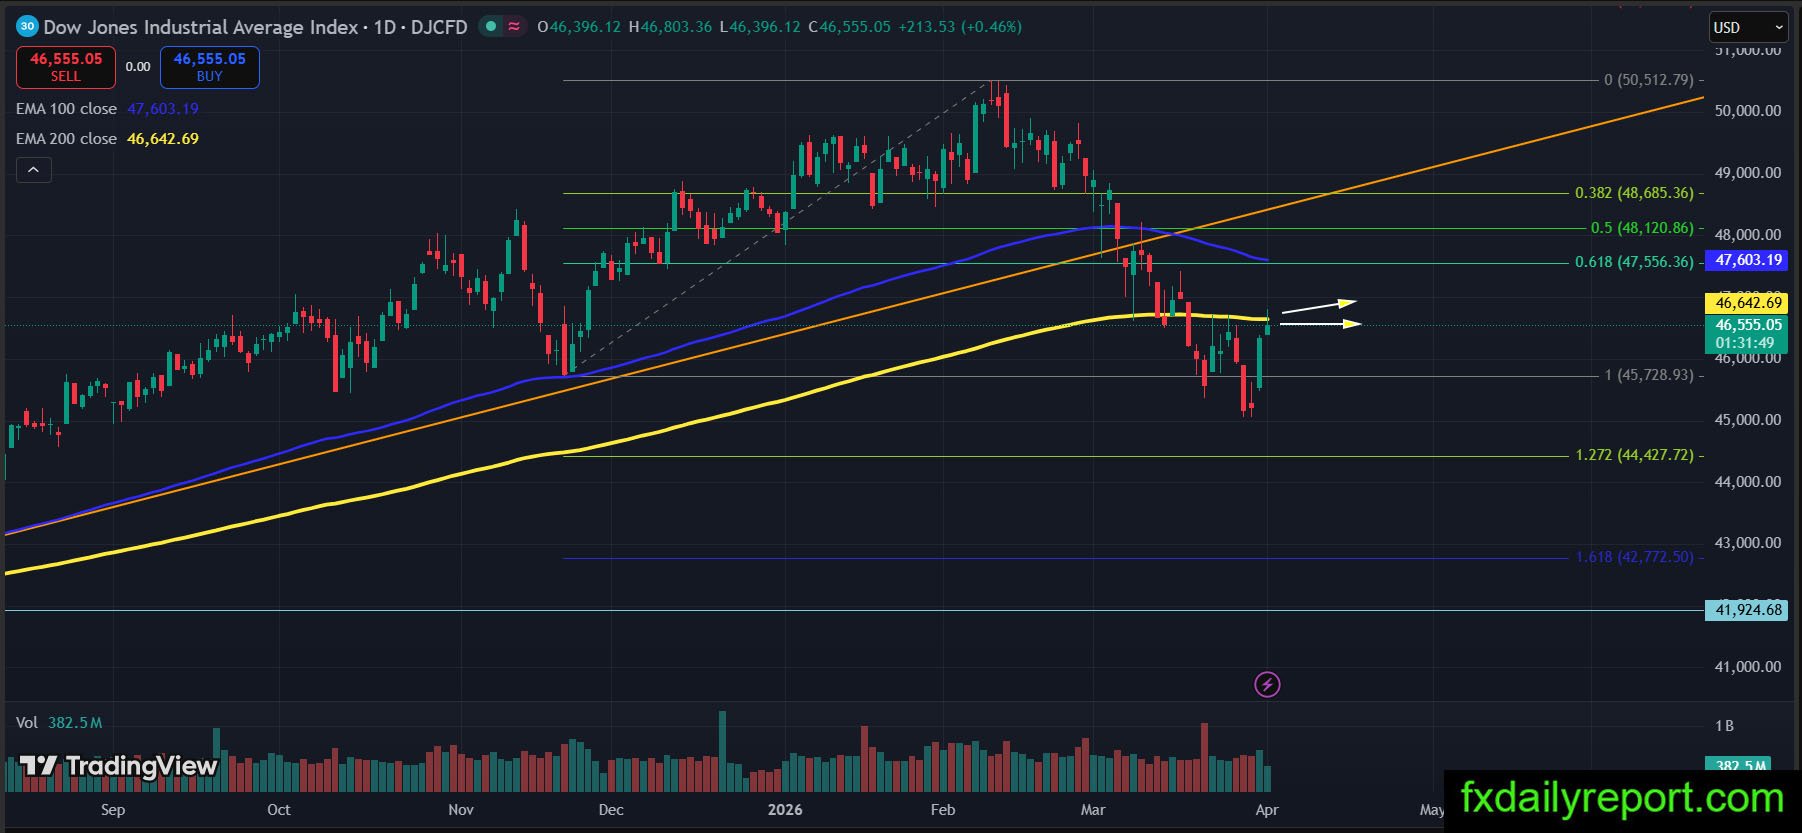Click the blue BUY button
Screen dimensions: 1802x833
pyautogui.click(x=210, y=67)
